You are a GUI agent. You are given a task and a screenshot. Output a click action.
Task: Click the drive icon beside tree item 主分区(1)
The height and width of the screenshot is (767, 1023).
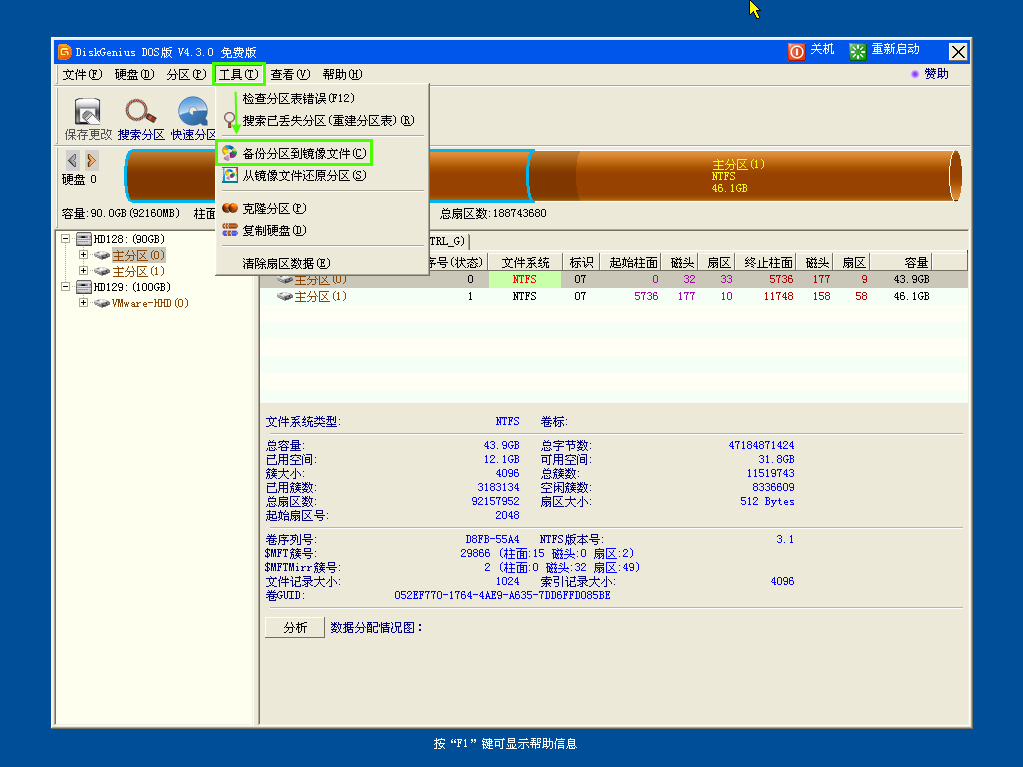tap(101, 271)
